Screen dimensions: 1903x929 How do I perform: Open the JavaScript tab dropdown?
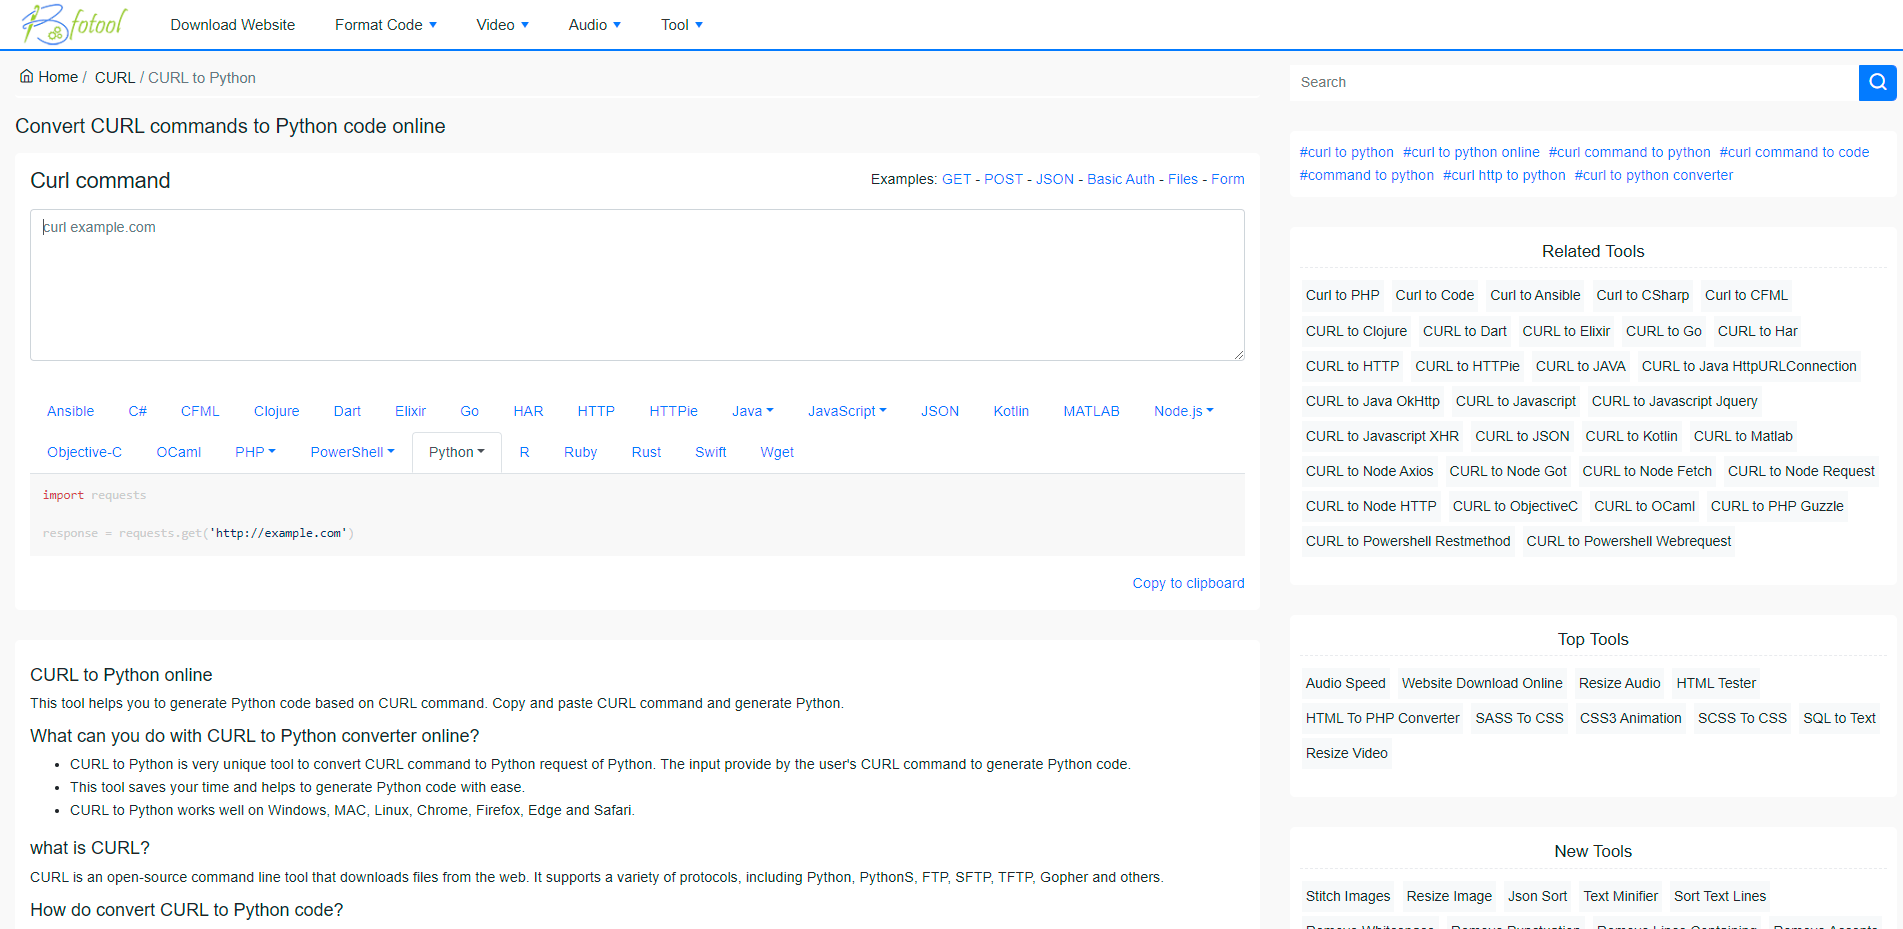[846, 411]
